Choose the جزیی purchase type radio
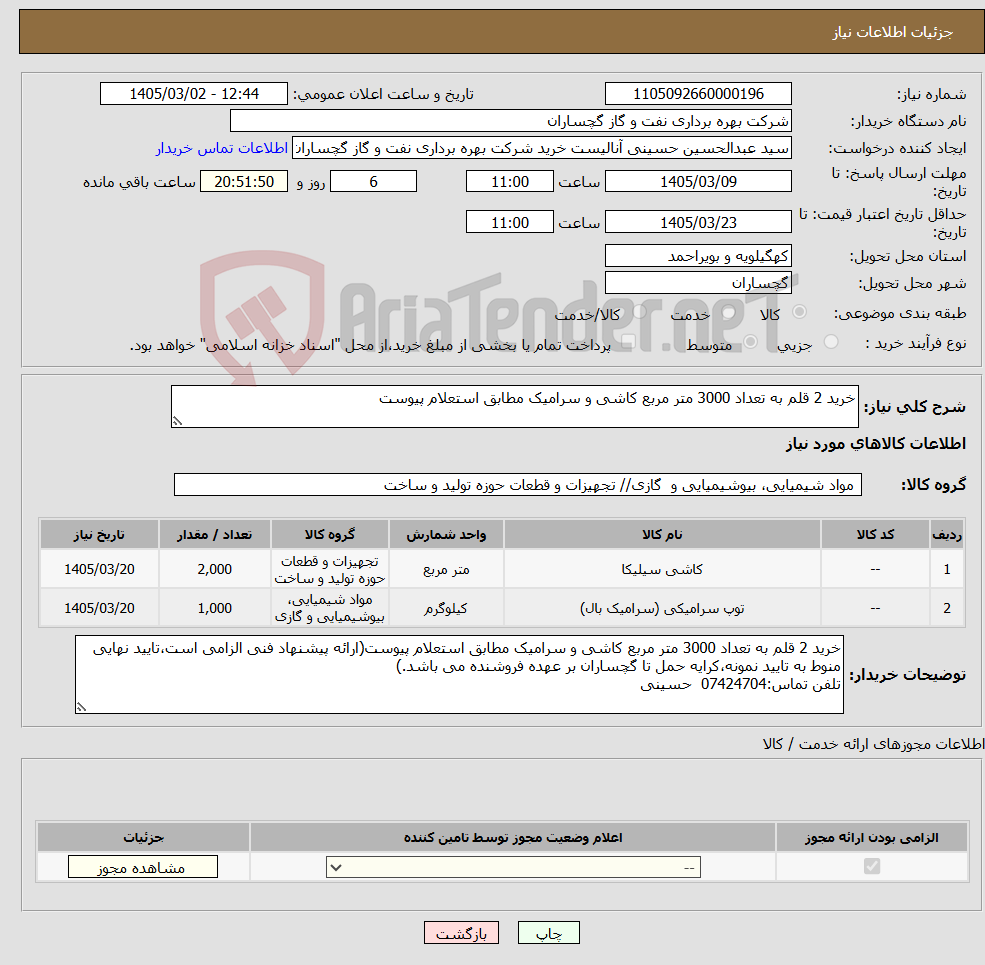 coord(831,342)
